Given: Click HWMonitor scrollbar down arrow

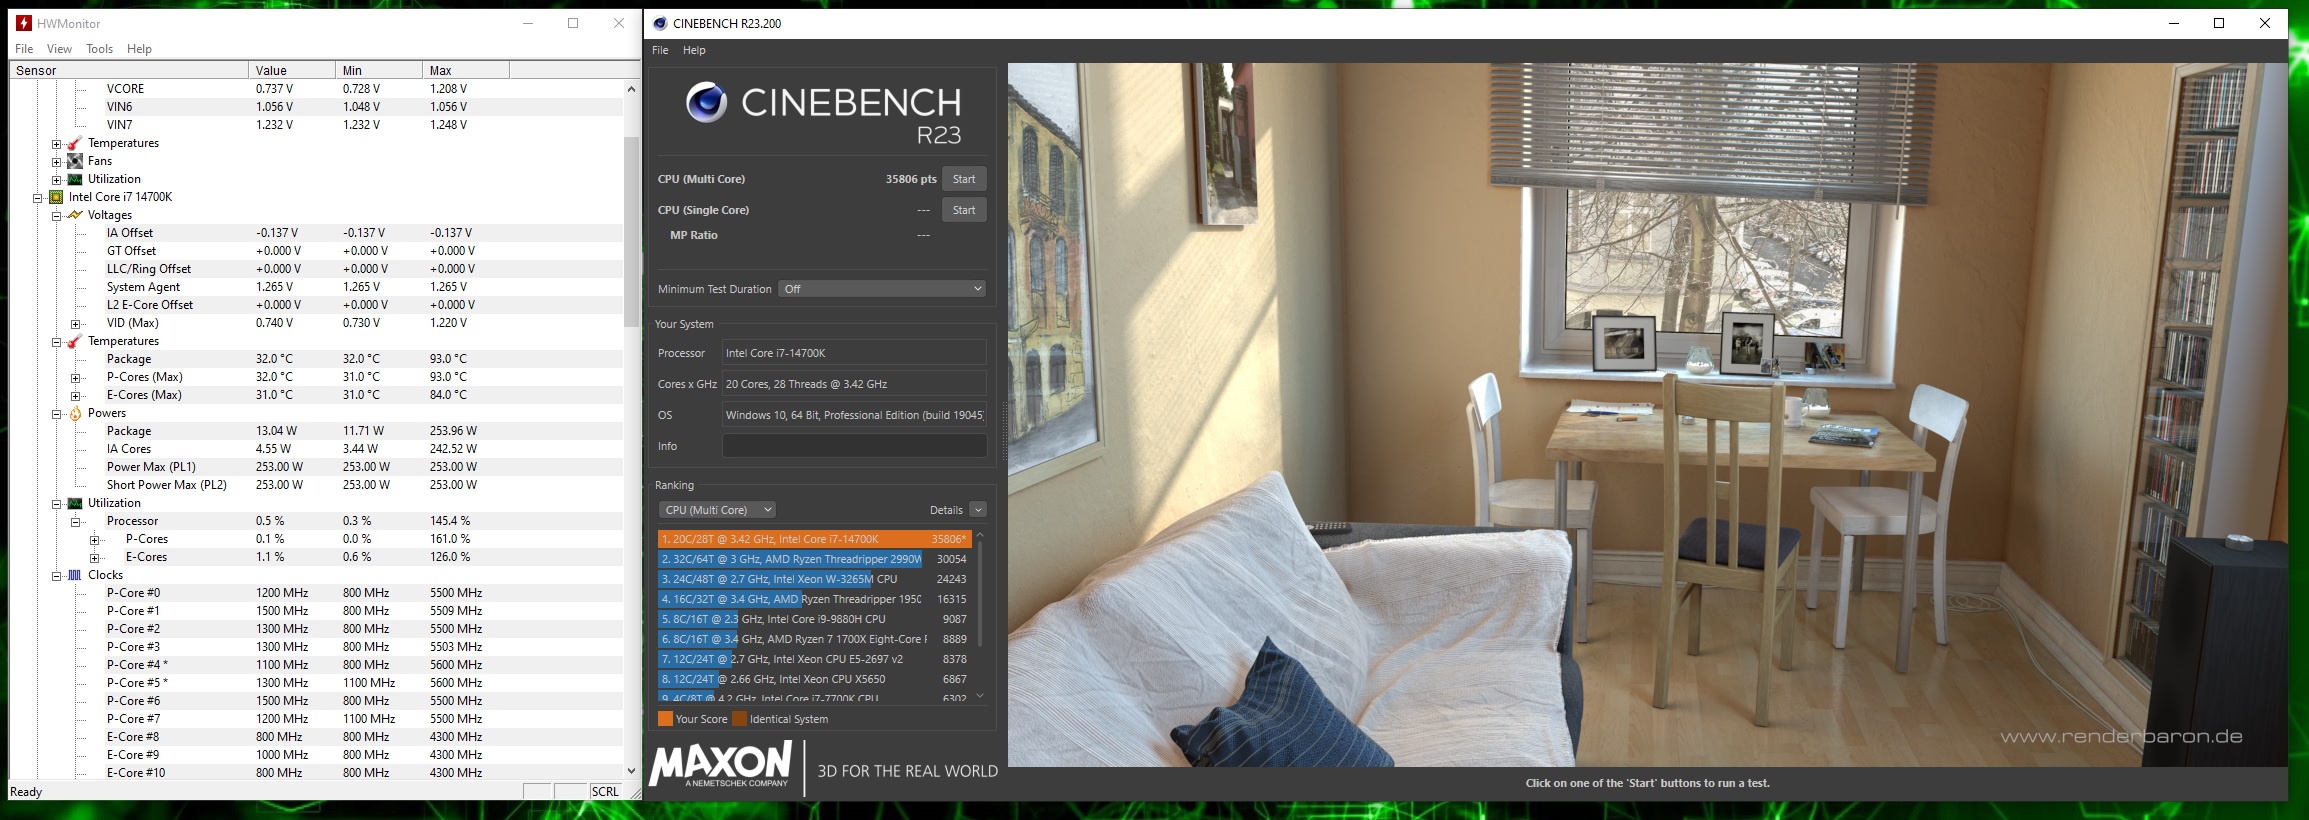Looking at the screenshot, I should (x=631, y=771).
